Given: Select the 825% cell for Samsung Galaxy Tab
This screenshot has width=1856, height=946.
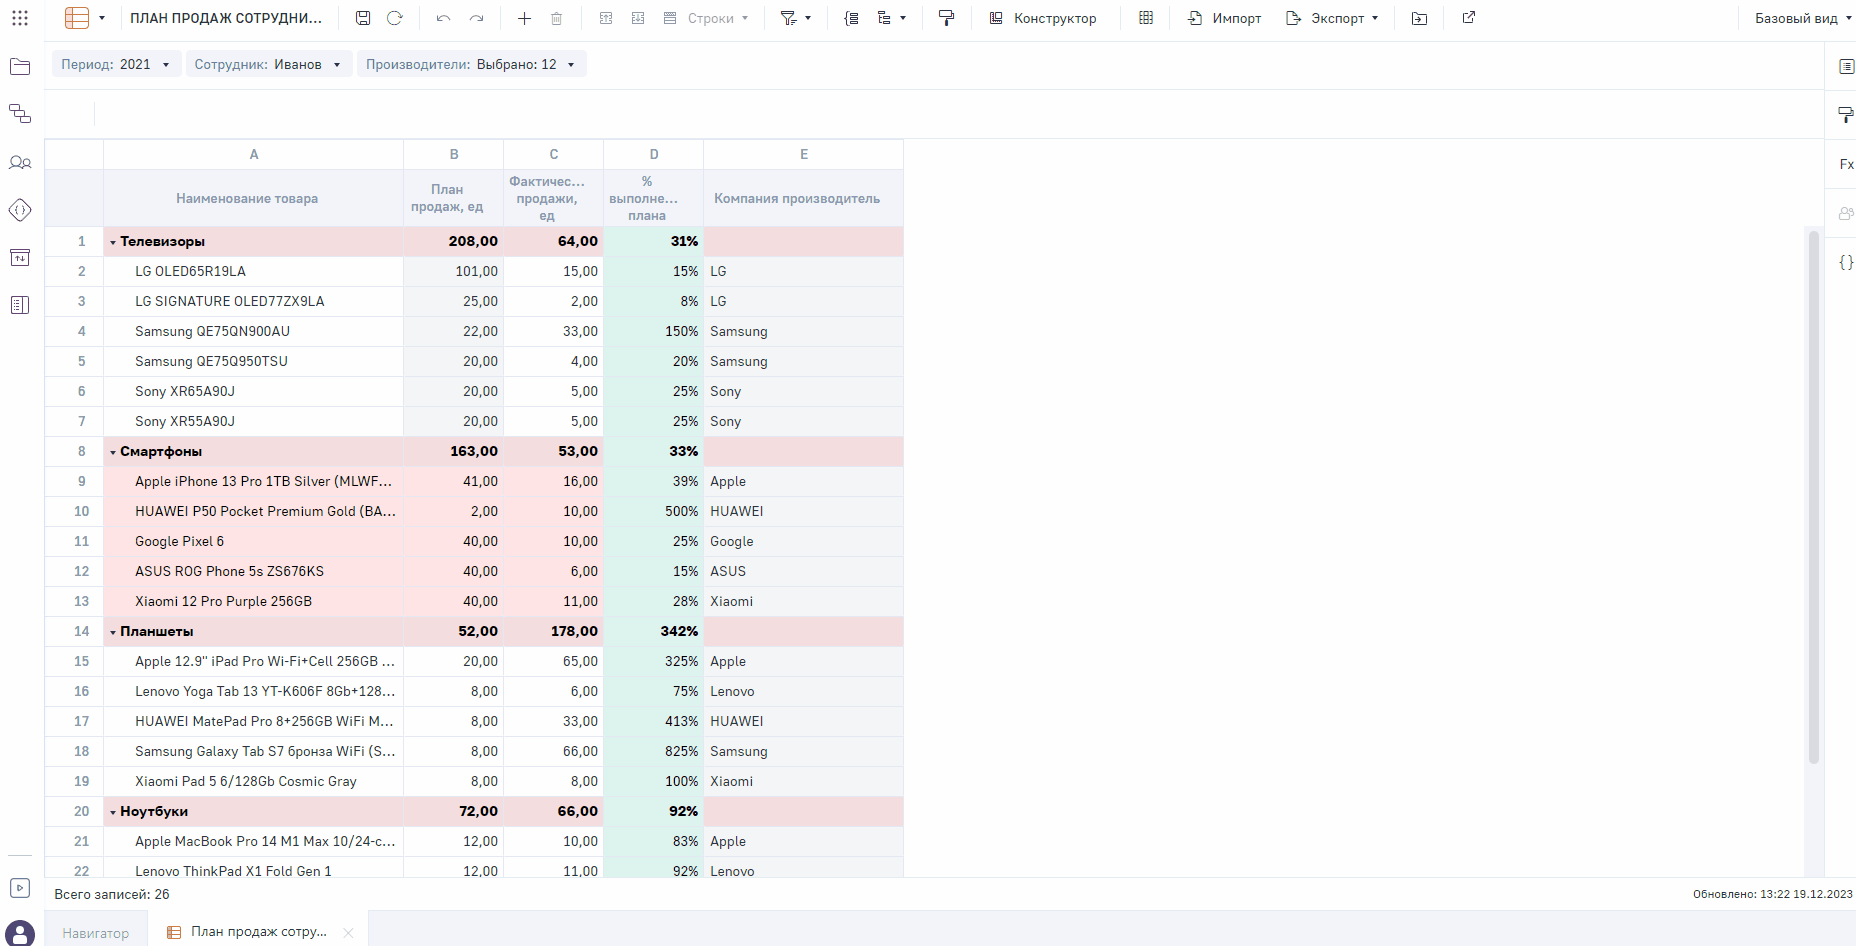Looking at the screenshot, I should [654, 752].
